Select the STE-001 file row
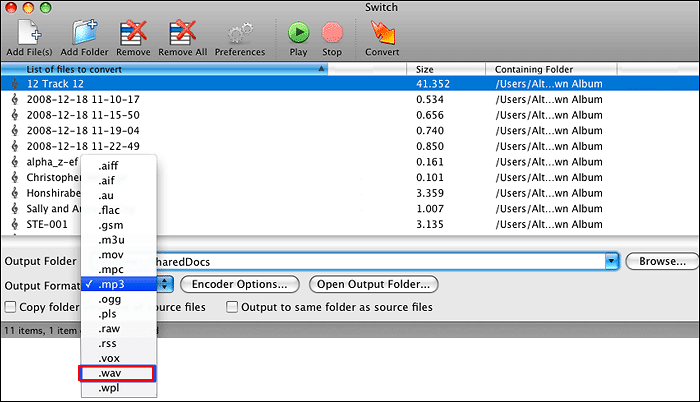 point(48,224)
